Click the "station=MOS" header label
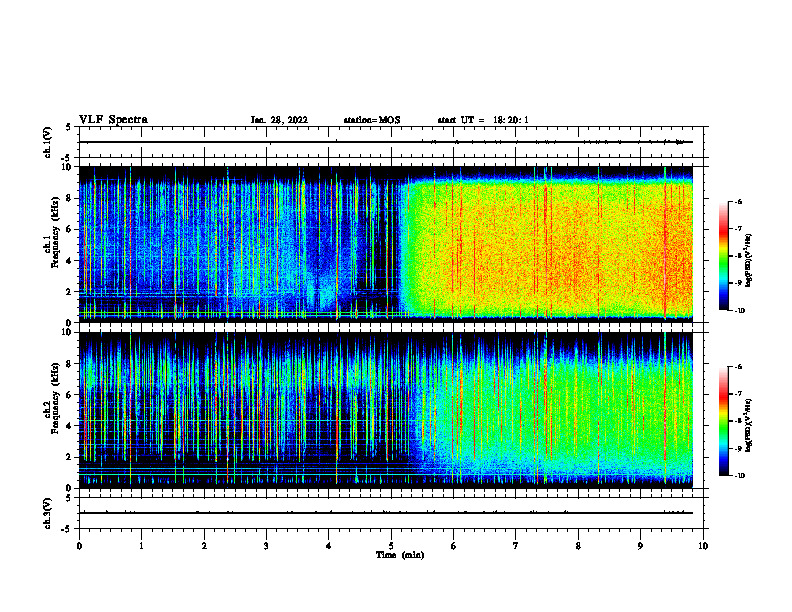 pyautogui.click(x=372, y=120)
